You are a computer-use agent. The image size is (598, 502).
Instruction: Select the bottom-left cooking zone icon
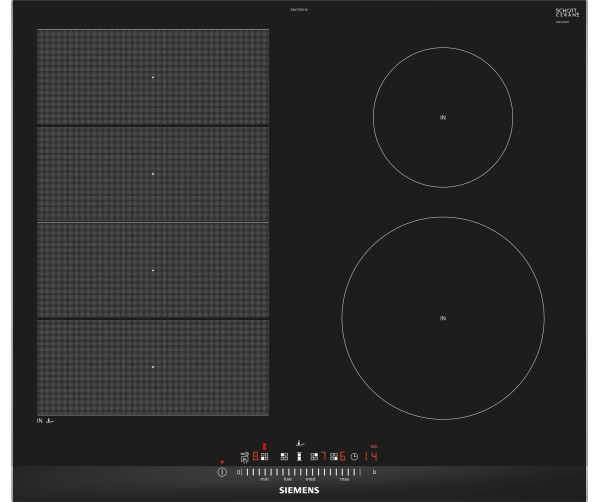tap(264, 457)
